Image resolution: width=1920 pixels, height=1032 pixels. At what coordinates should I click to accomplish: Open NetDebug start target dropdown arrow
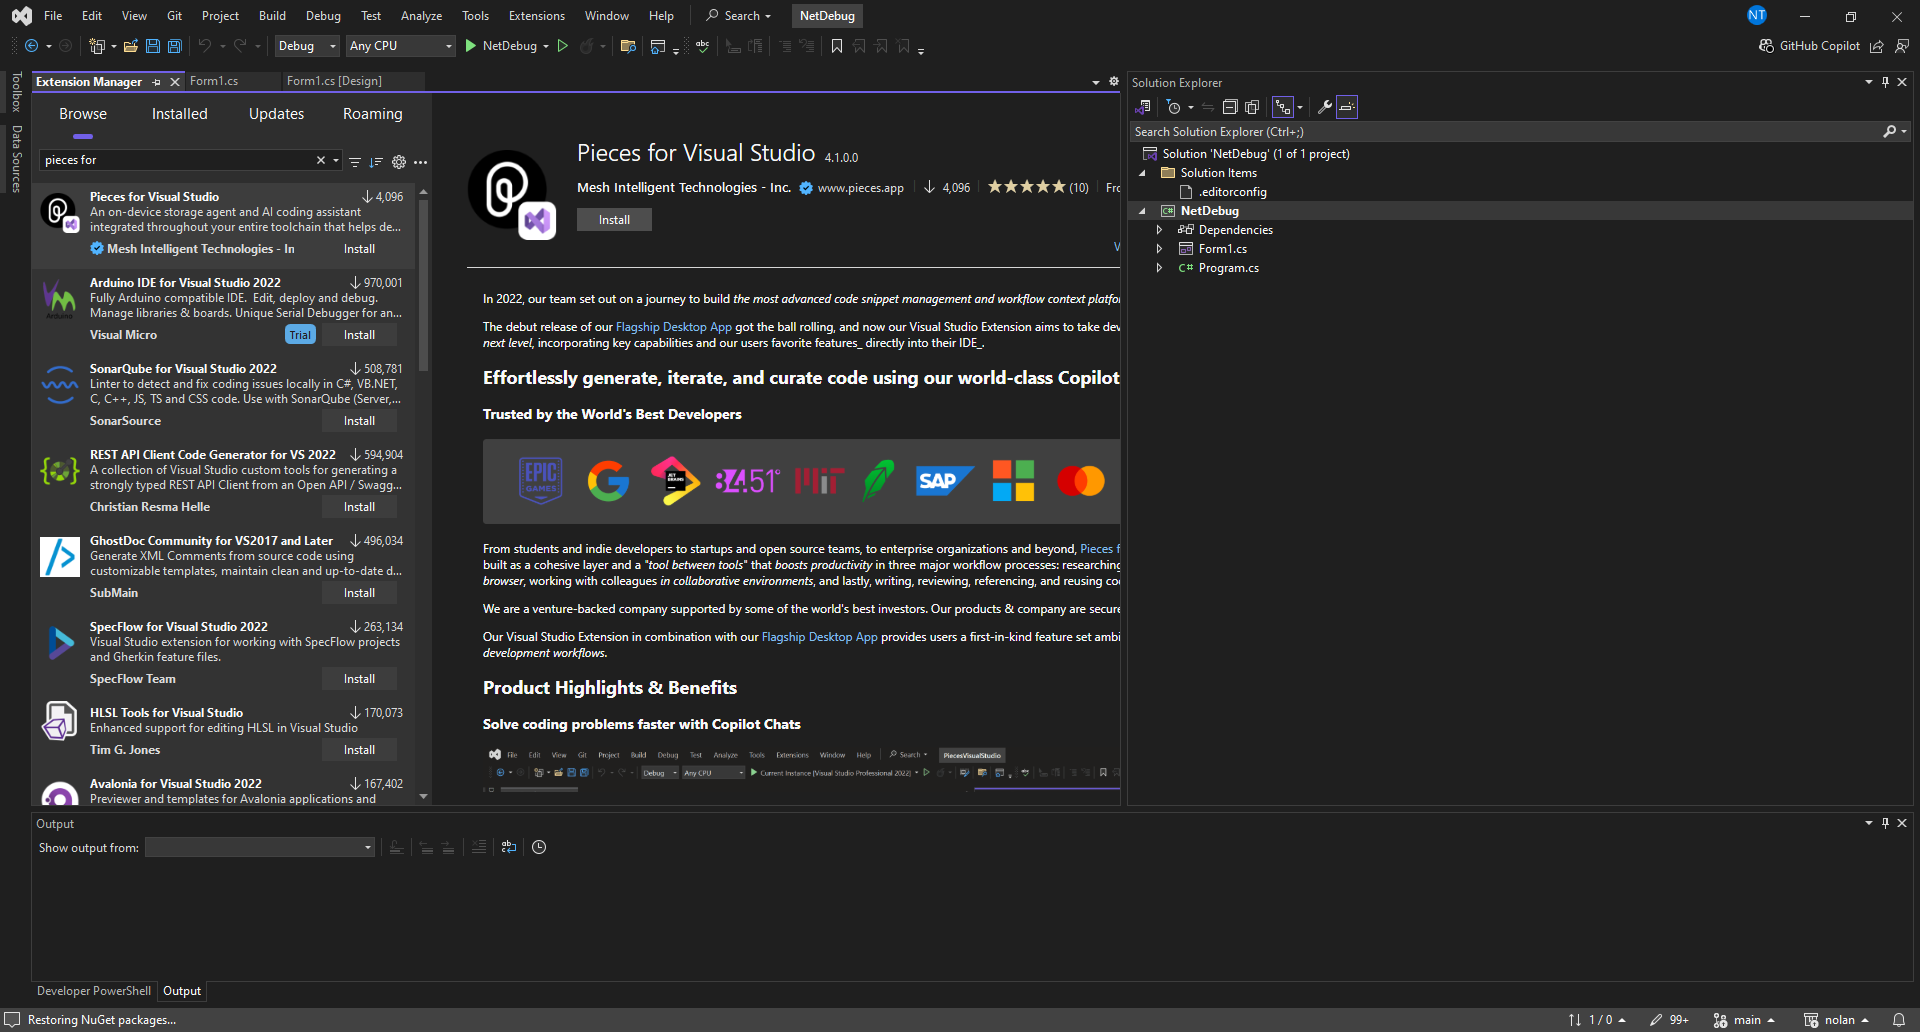point(546,46)
